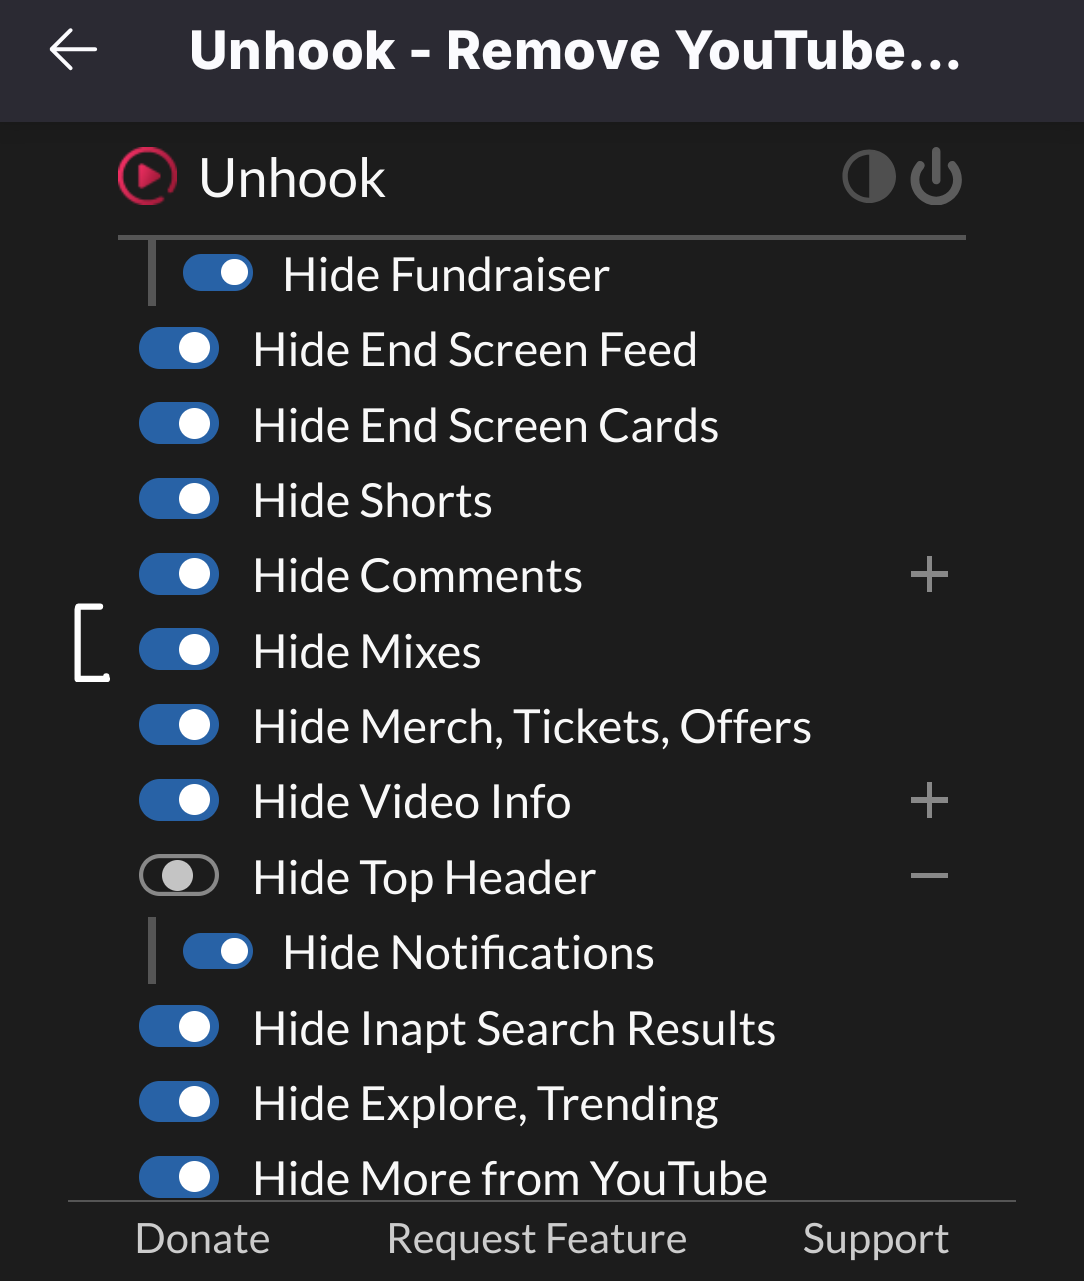Image resolution: width=1084 pixels, height=1281 pixels.
Task: Click the Hide Merch, Tickets, Offers label
Action: pos(532,727)
